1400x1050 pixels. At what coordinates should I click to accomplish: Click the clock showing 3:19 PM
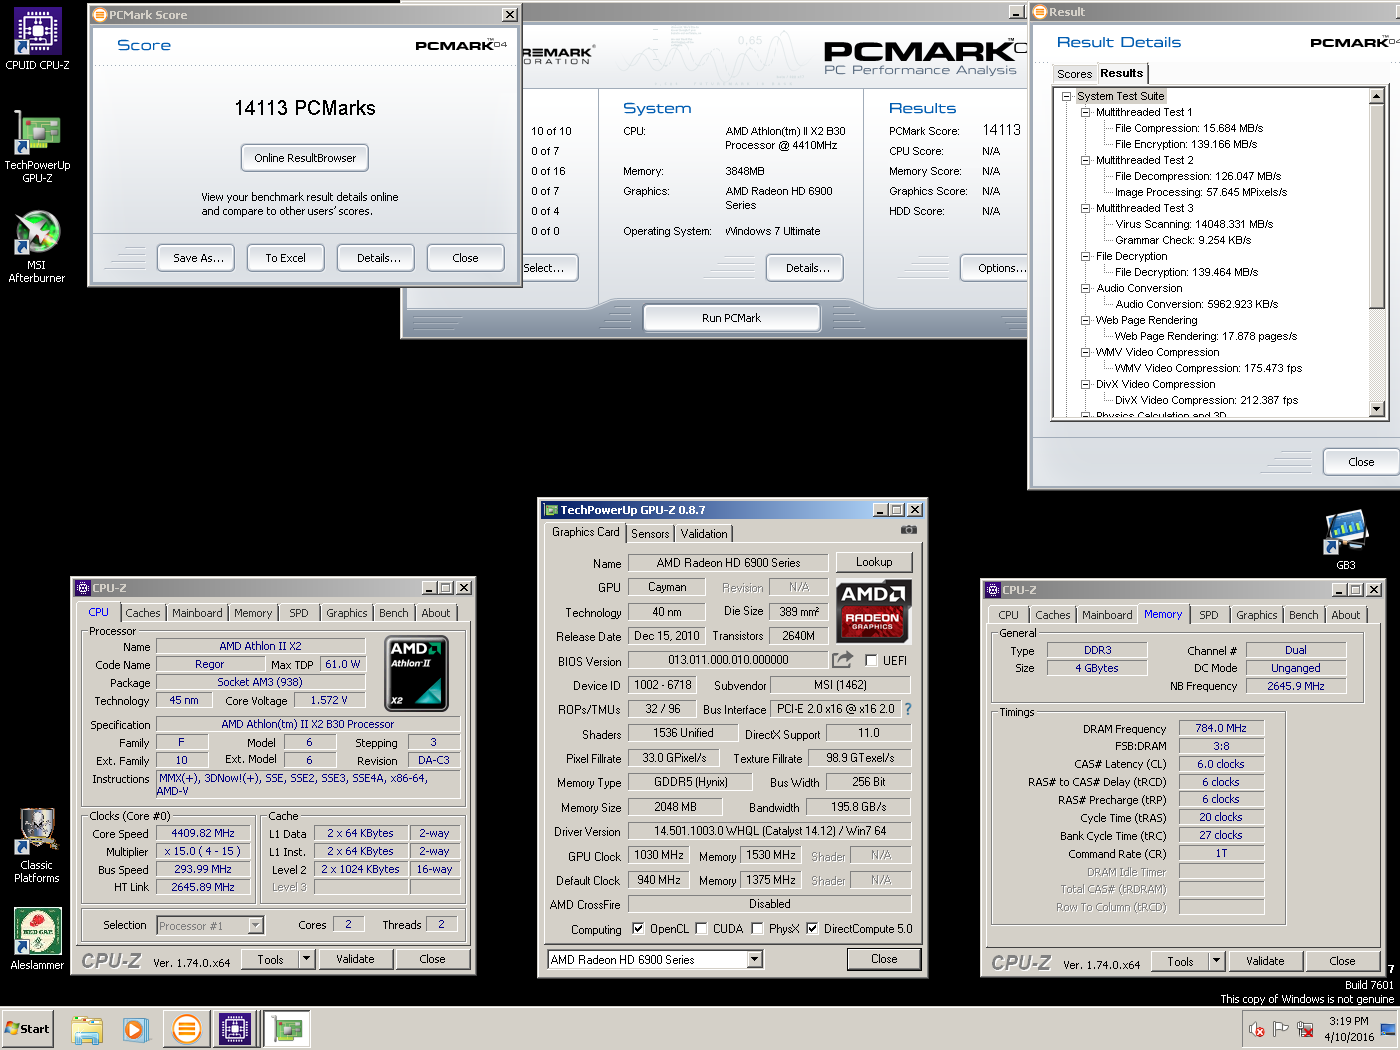click(1348, 1021)
